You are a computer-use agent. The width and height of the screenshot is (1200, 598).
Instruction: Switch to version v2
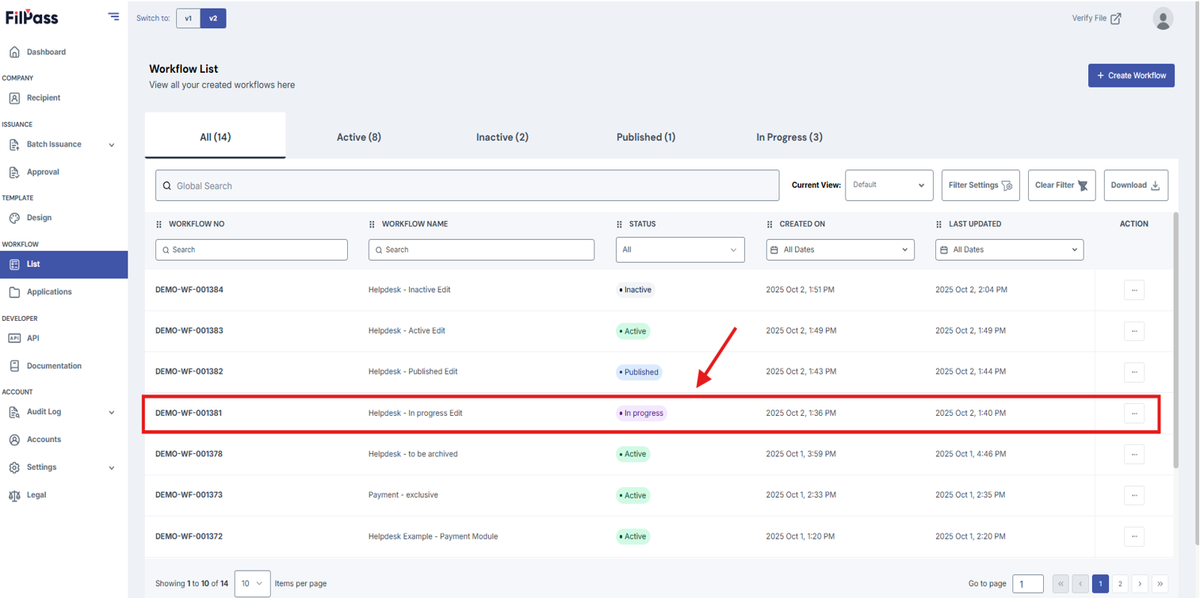[213, 18]
